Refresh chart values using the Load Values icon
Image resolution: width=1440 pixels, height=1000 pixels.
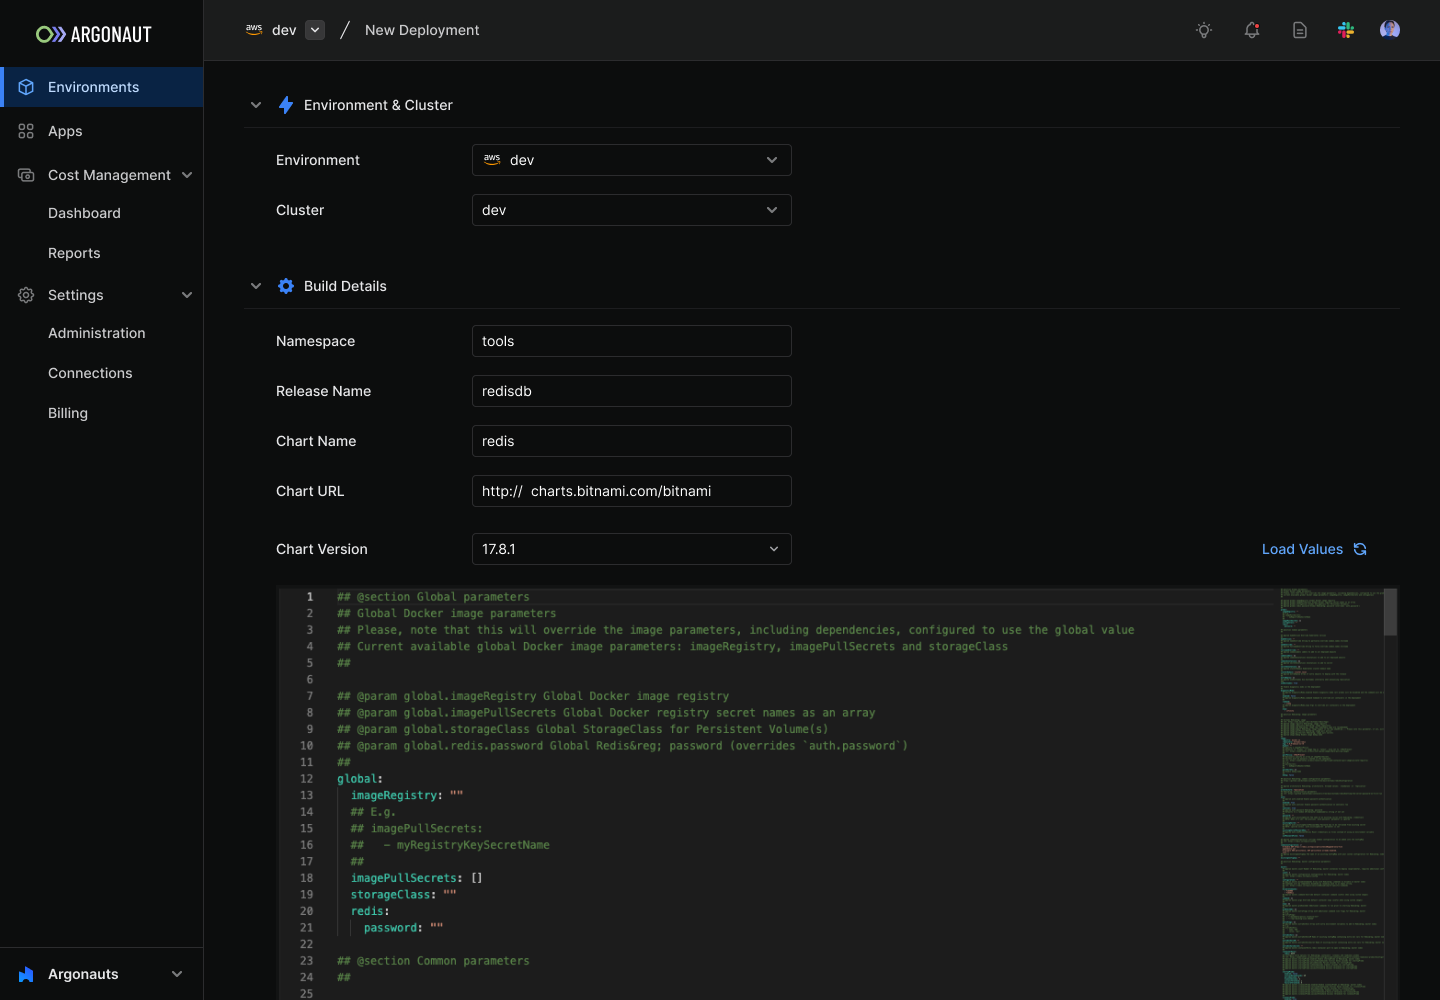coord(1359,548)
